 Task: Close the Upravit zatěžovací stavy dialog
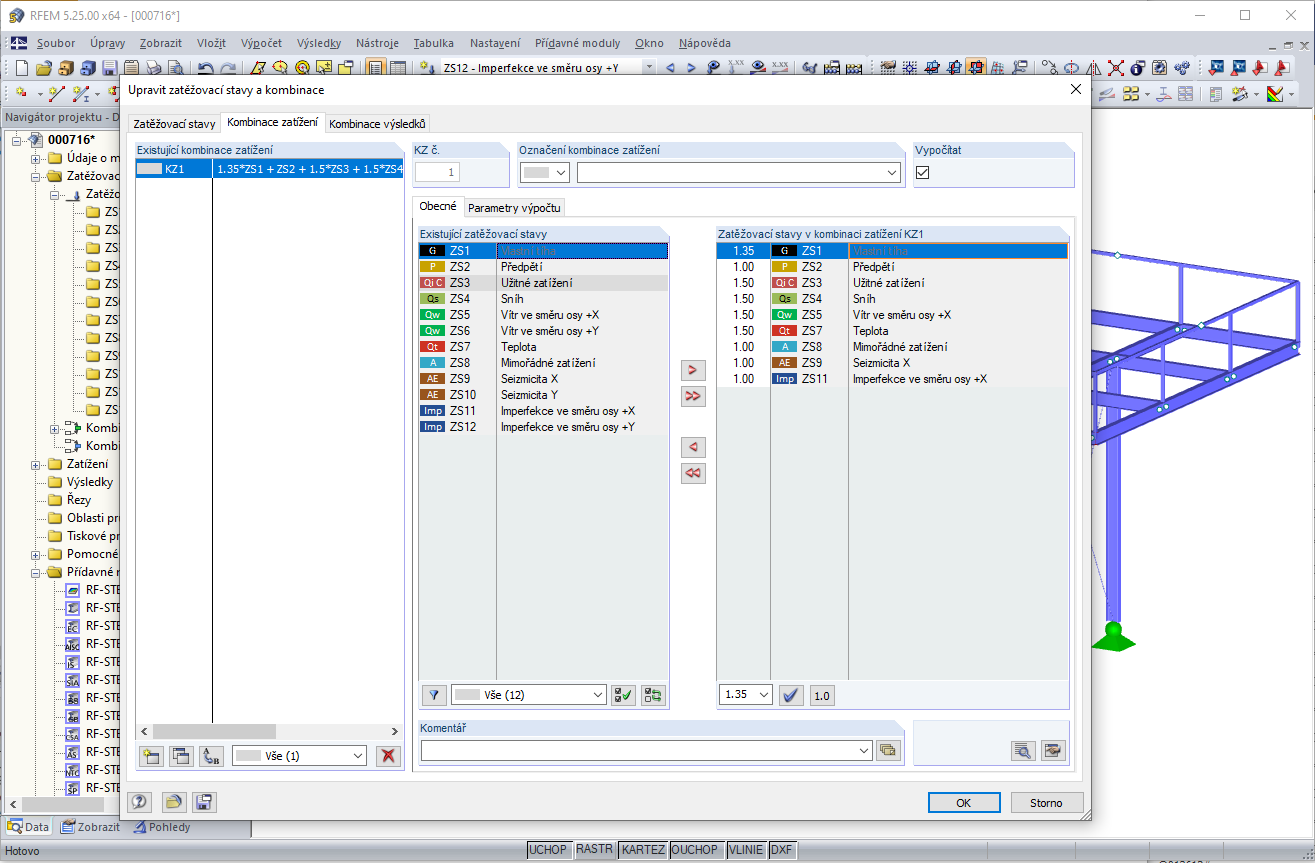coord(1076,89)
